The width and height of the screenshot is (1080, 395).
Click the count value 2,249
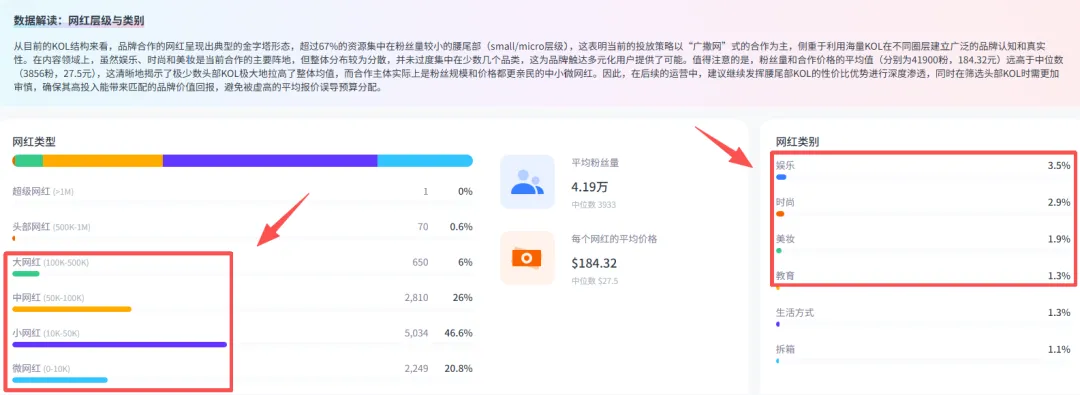[x=416, y=367]
